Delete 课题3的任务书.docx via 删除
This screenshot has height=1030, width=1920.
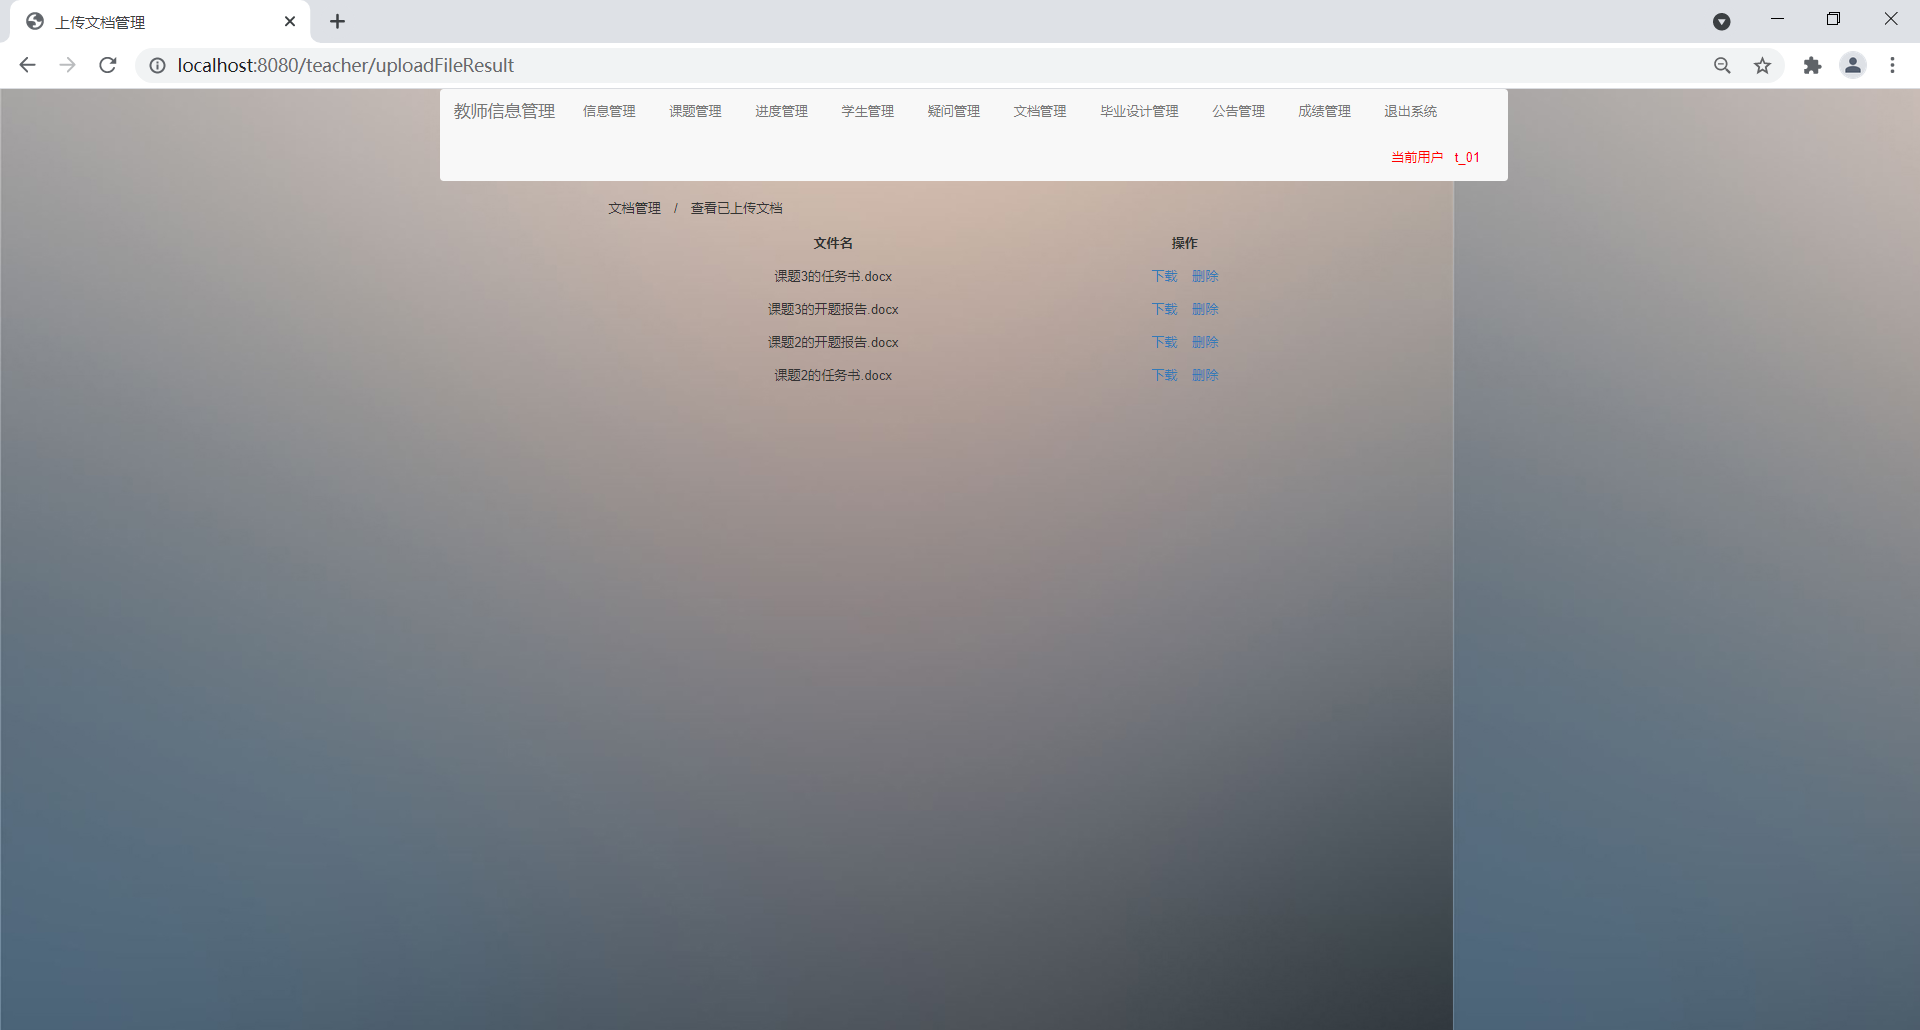pyautogui.click(x=1205, y=276)
